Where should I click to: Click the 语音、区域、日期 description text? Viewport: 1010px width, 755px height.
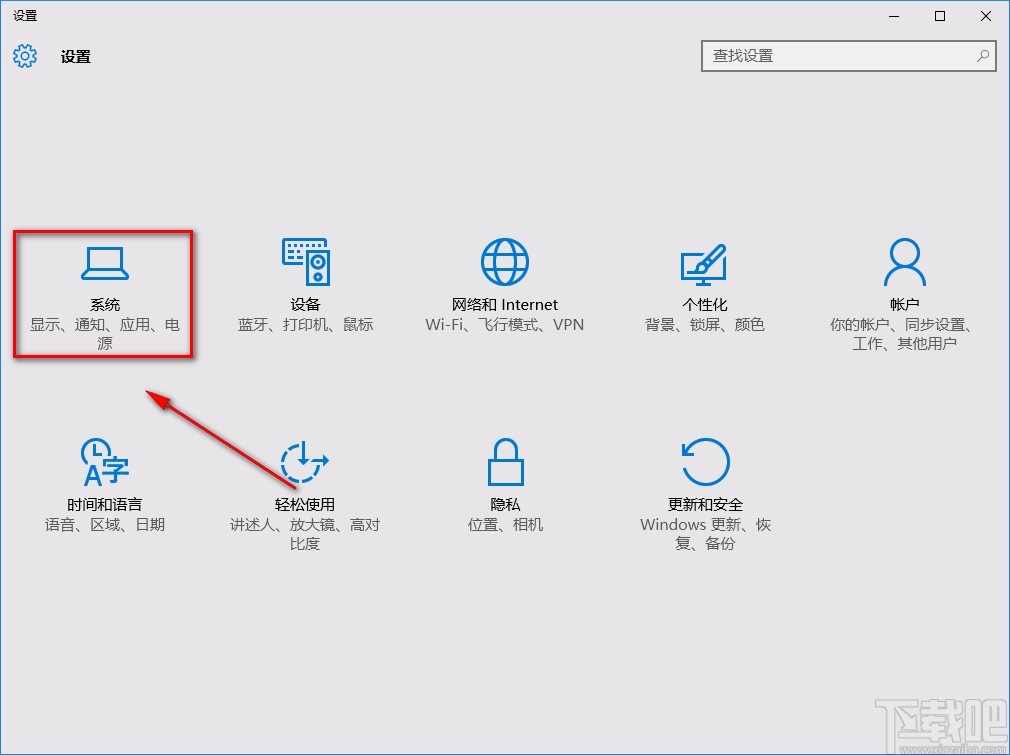[x=104, y=524]
